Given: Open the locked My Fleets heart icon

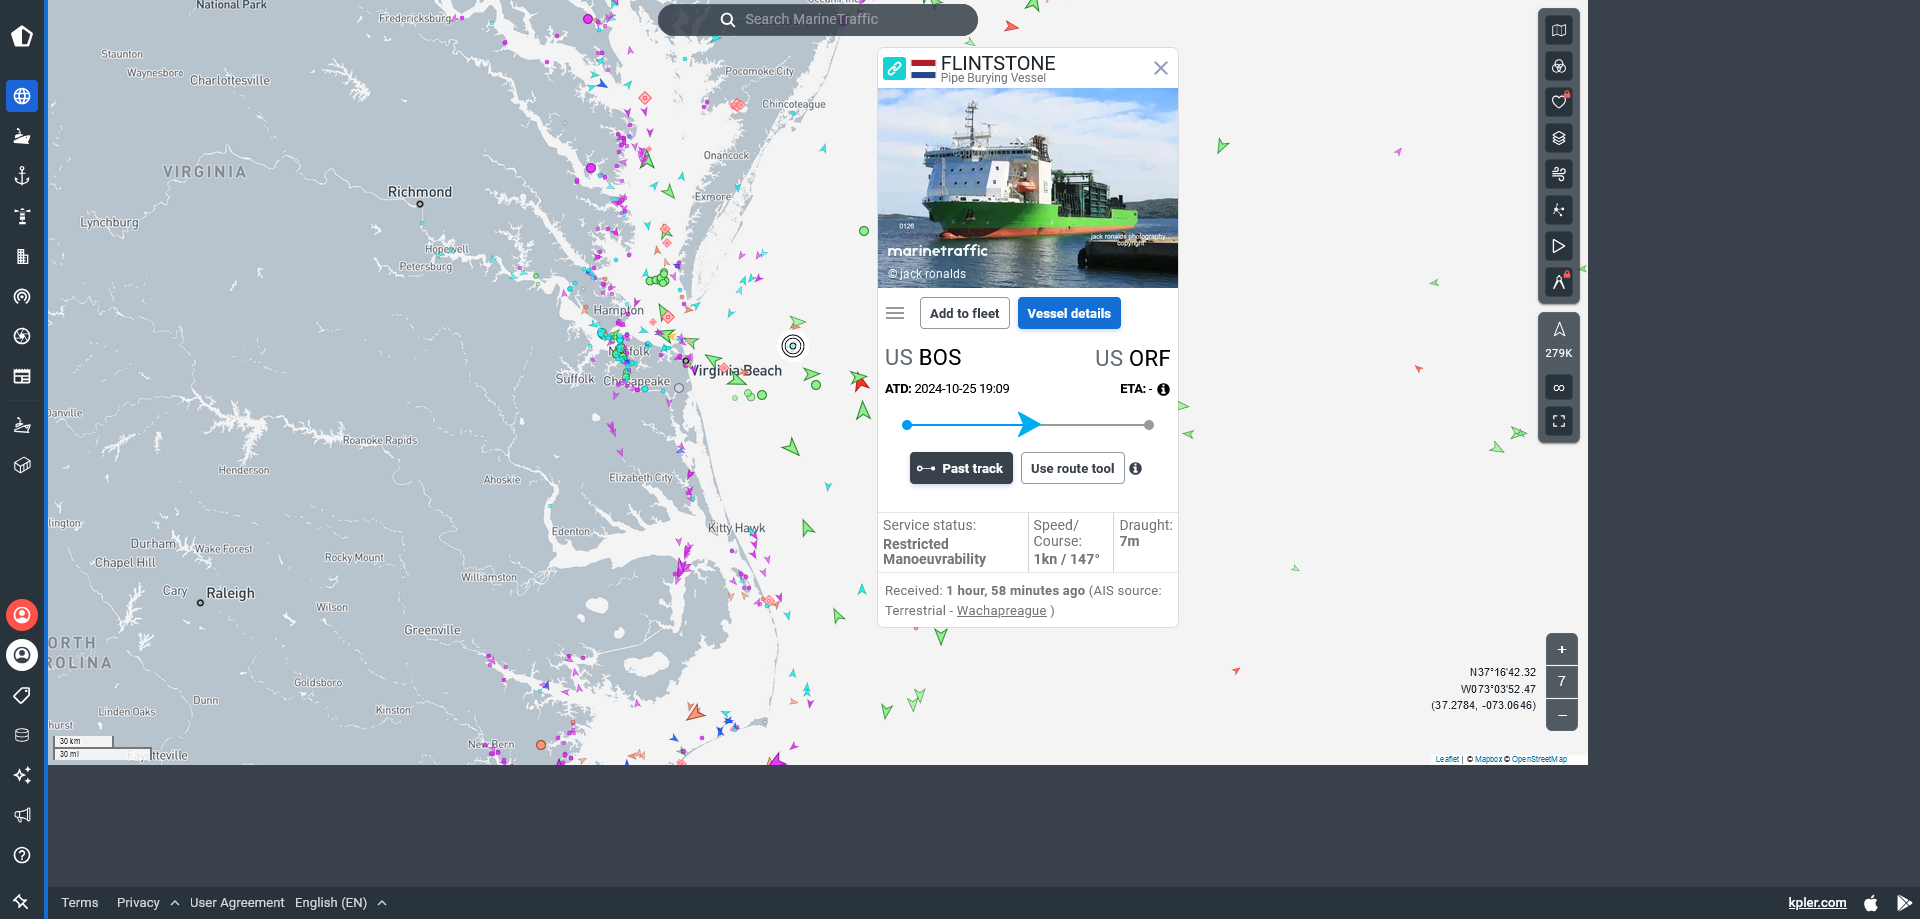Looking at the screenshot, I should pos(1559,102).
